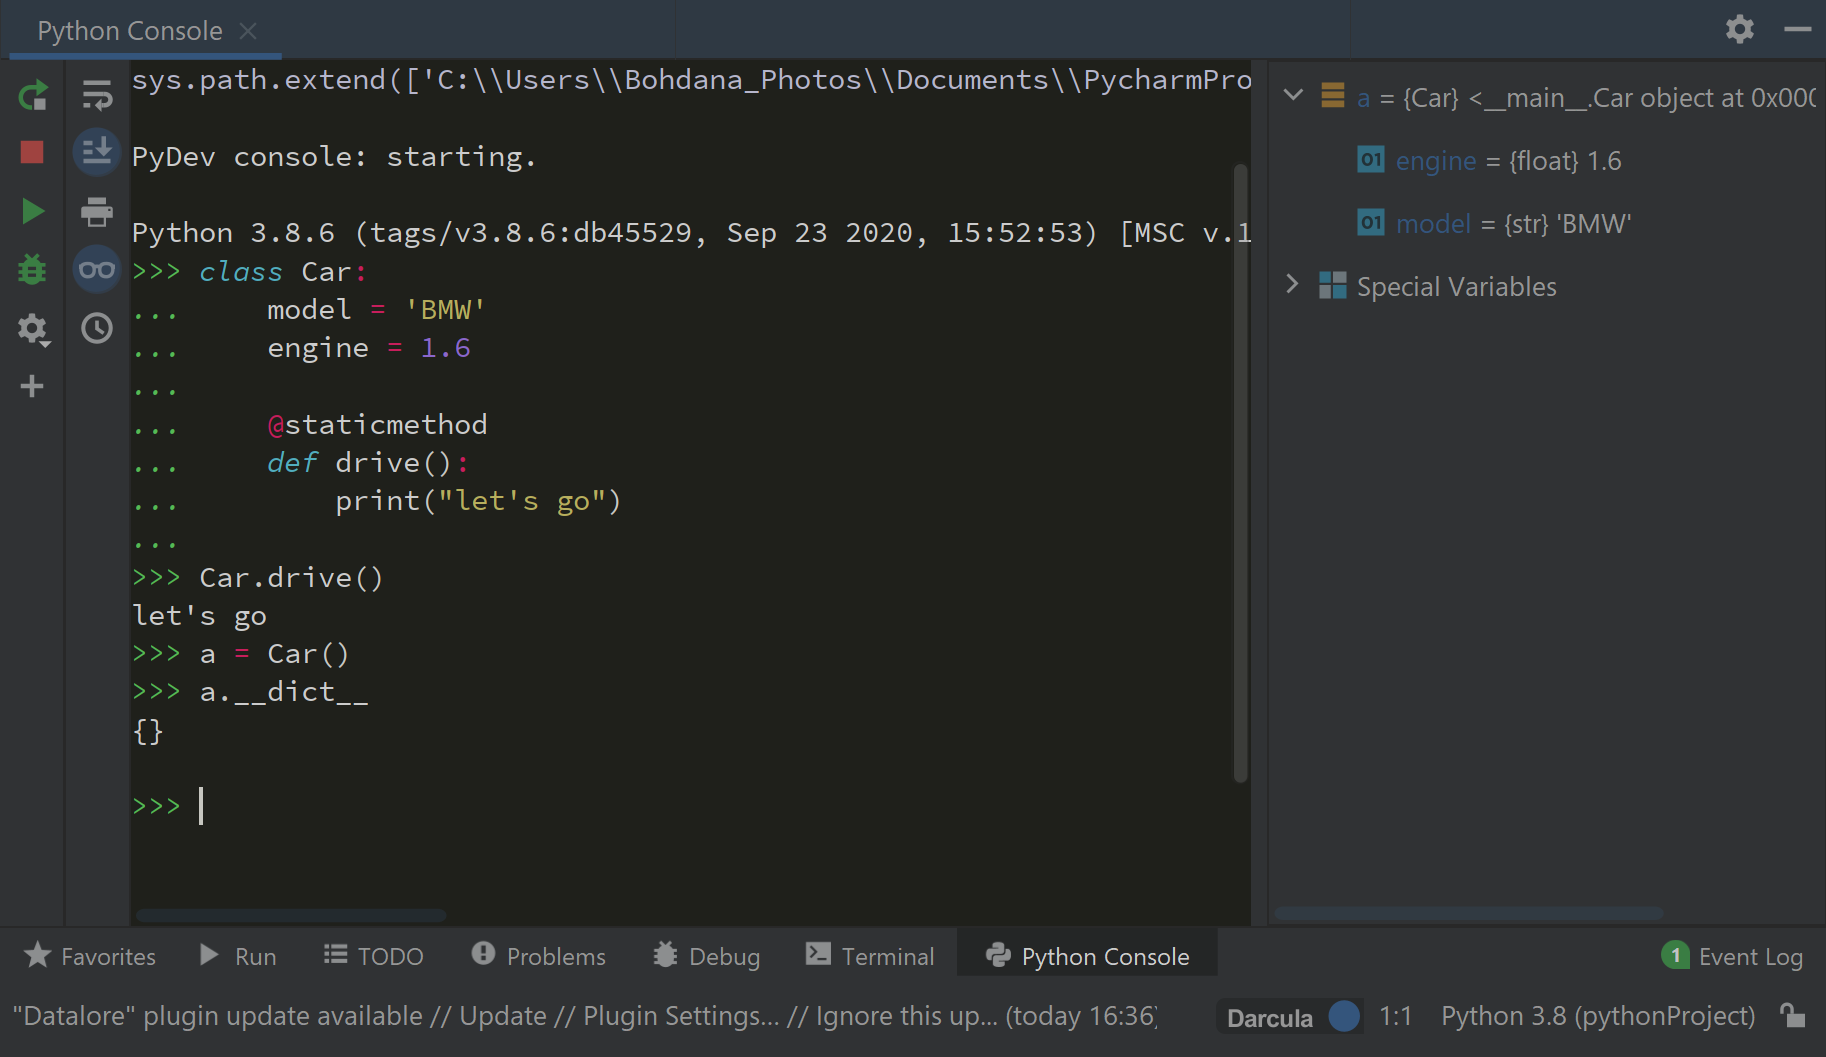This screenshot has width=1826, height=1057.
Task: Rerun the Python console
Action: (x=32, y=96)
